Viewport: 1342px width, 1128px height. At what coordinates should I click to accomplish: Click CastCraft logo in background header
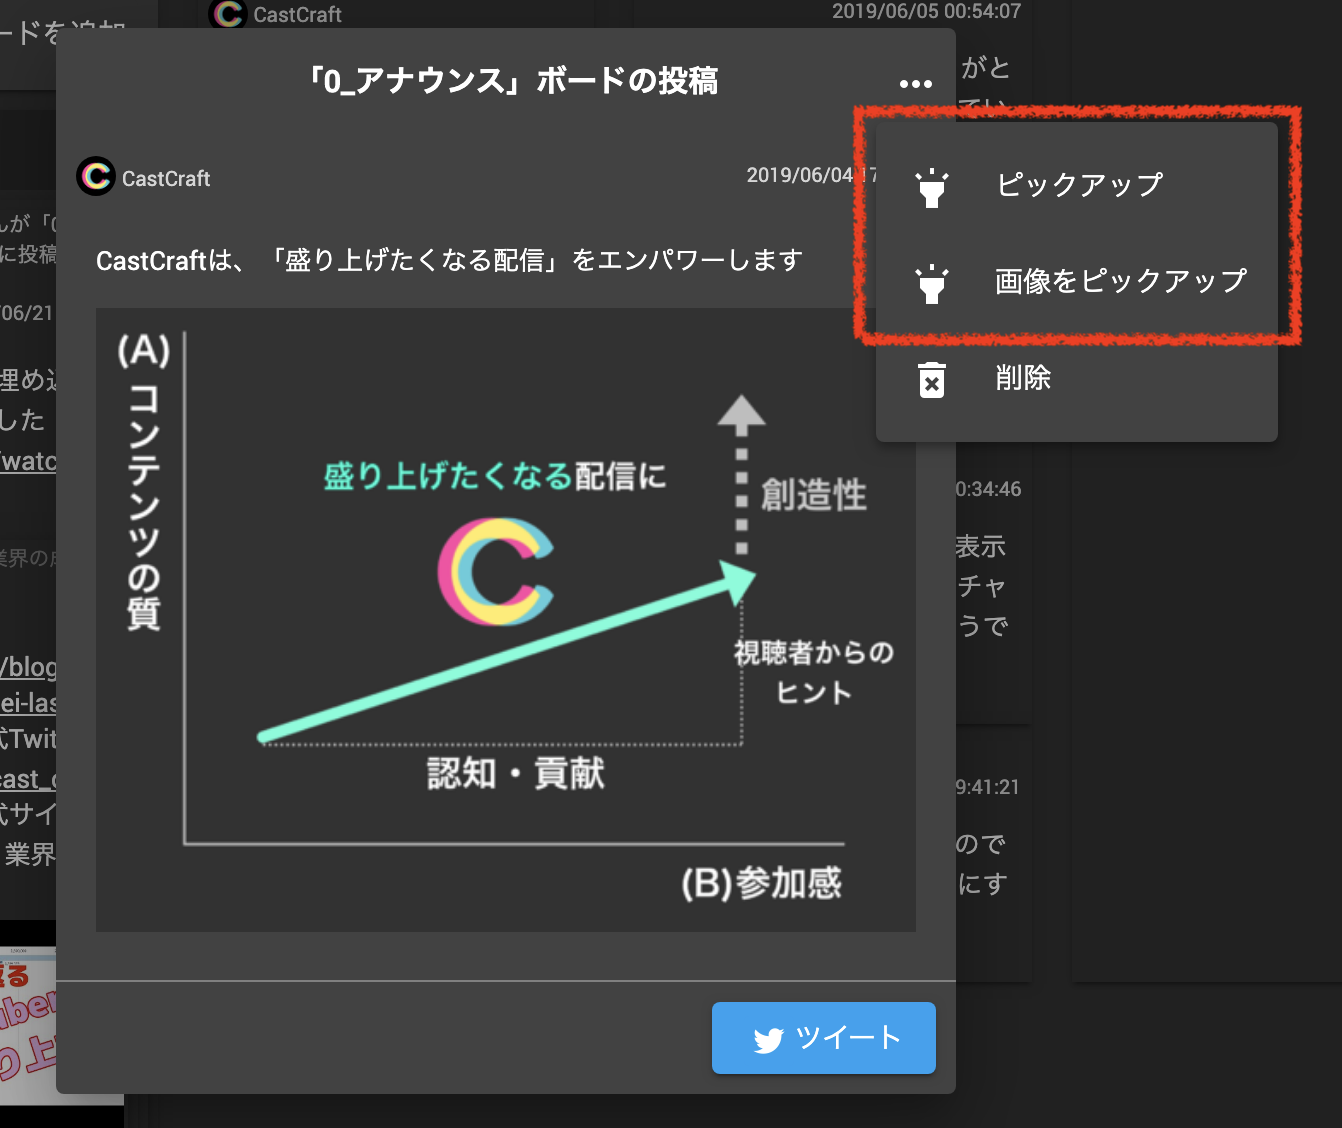[x=228, y=13]
